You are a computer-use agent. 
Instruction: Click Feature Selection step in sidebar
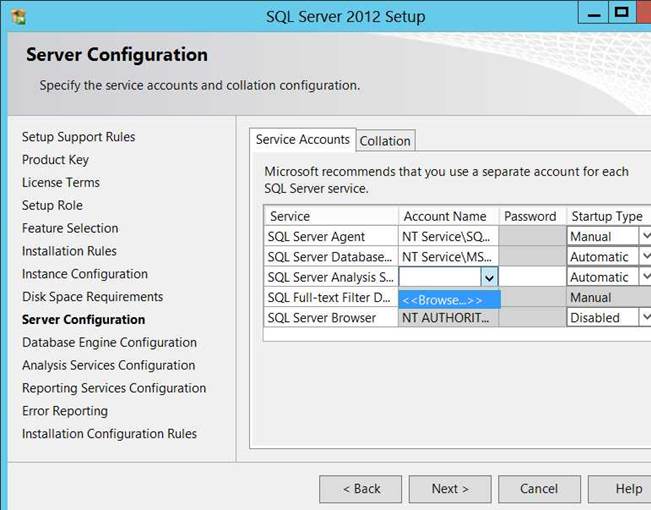click(x=70, y=228)
